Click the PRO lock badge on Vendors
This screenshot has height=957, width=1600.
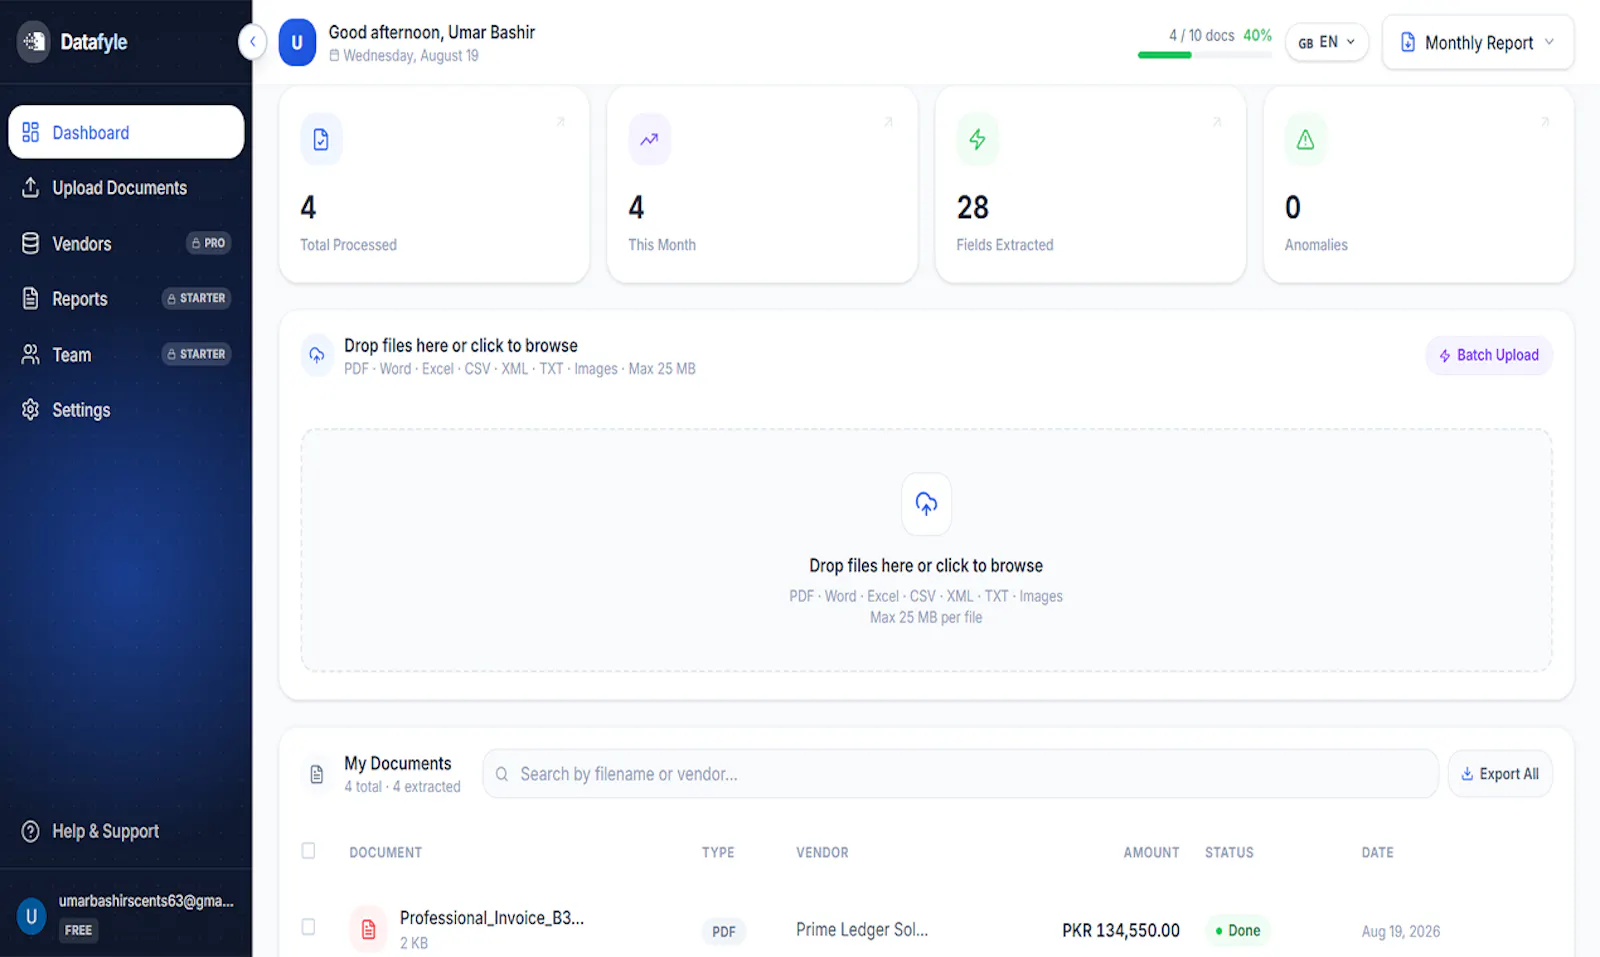(x=209, y=243)
